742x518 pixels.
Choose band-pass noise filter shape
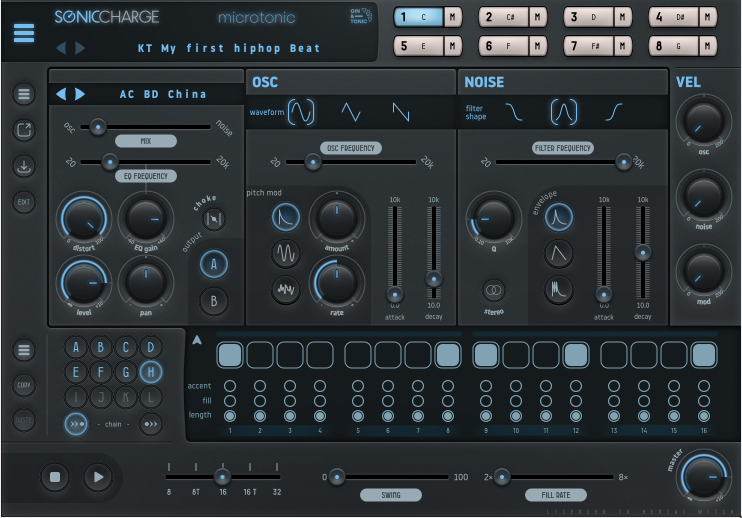tap(564, 112)
